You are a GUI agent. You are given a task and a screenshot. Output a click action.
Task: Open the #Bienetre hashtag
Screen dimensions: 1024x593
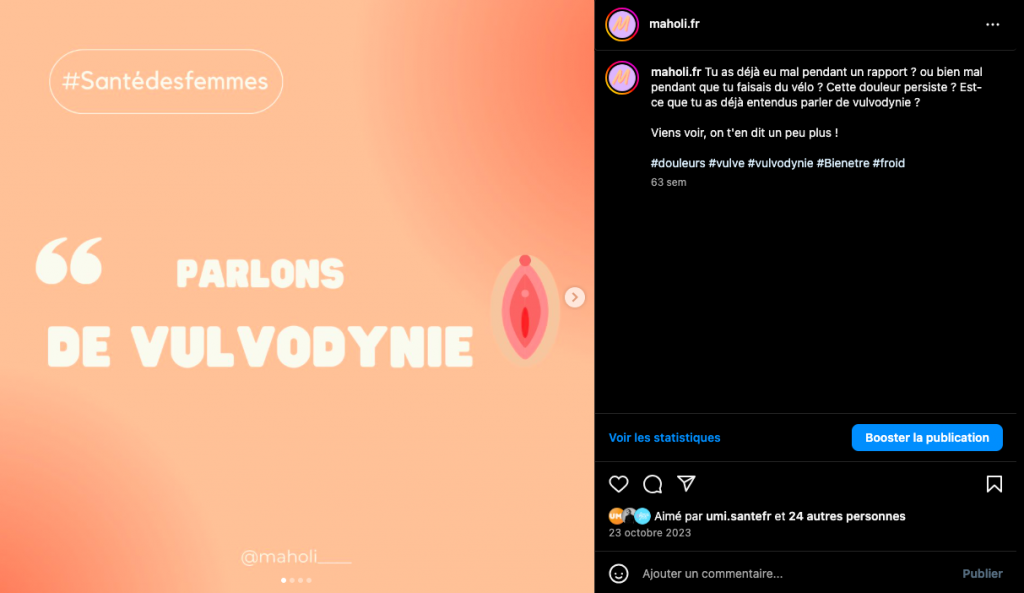click(843, 163)
